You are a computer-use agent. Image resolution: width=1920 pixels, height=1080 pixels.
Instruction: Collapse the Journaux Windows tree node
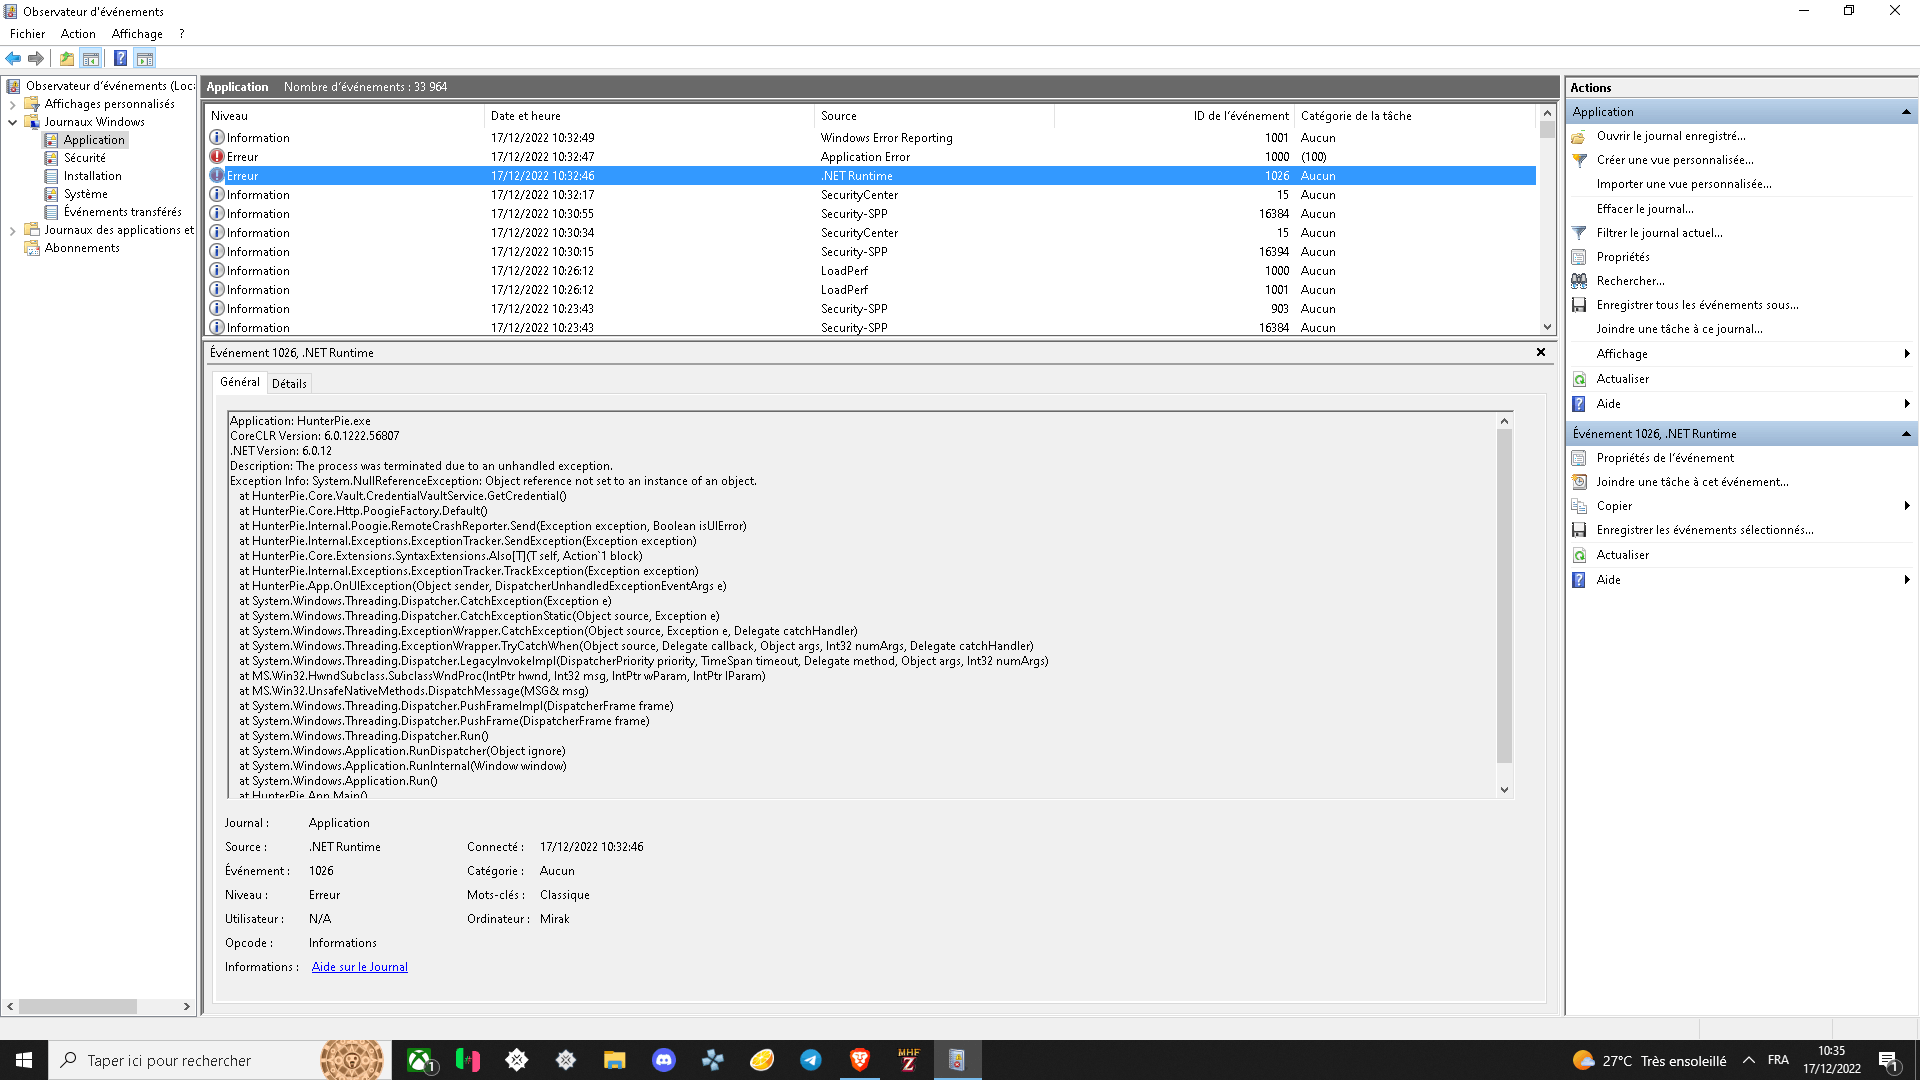(x=12, y=122)
